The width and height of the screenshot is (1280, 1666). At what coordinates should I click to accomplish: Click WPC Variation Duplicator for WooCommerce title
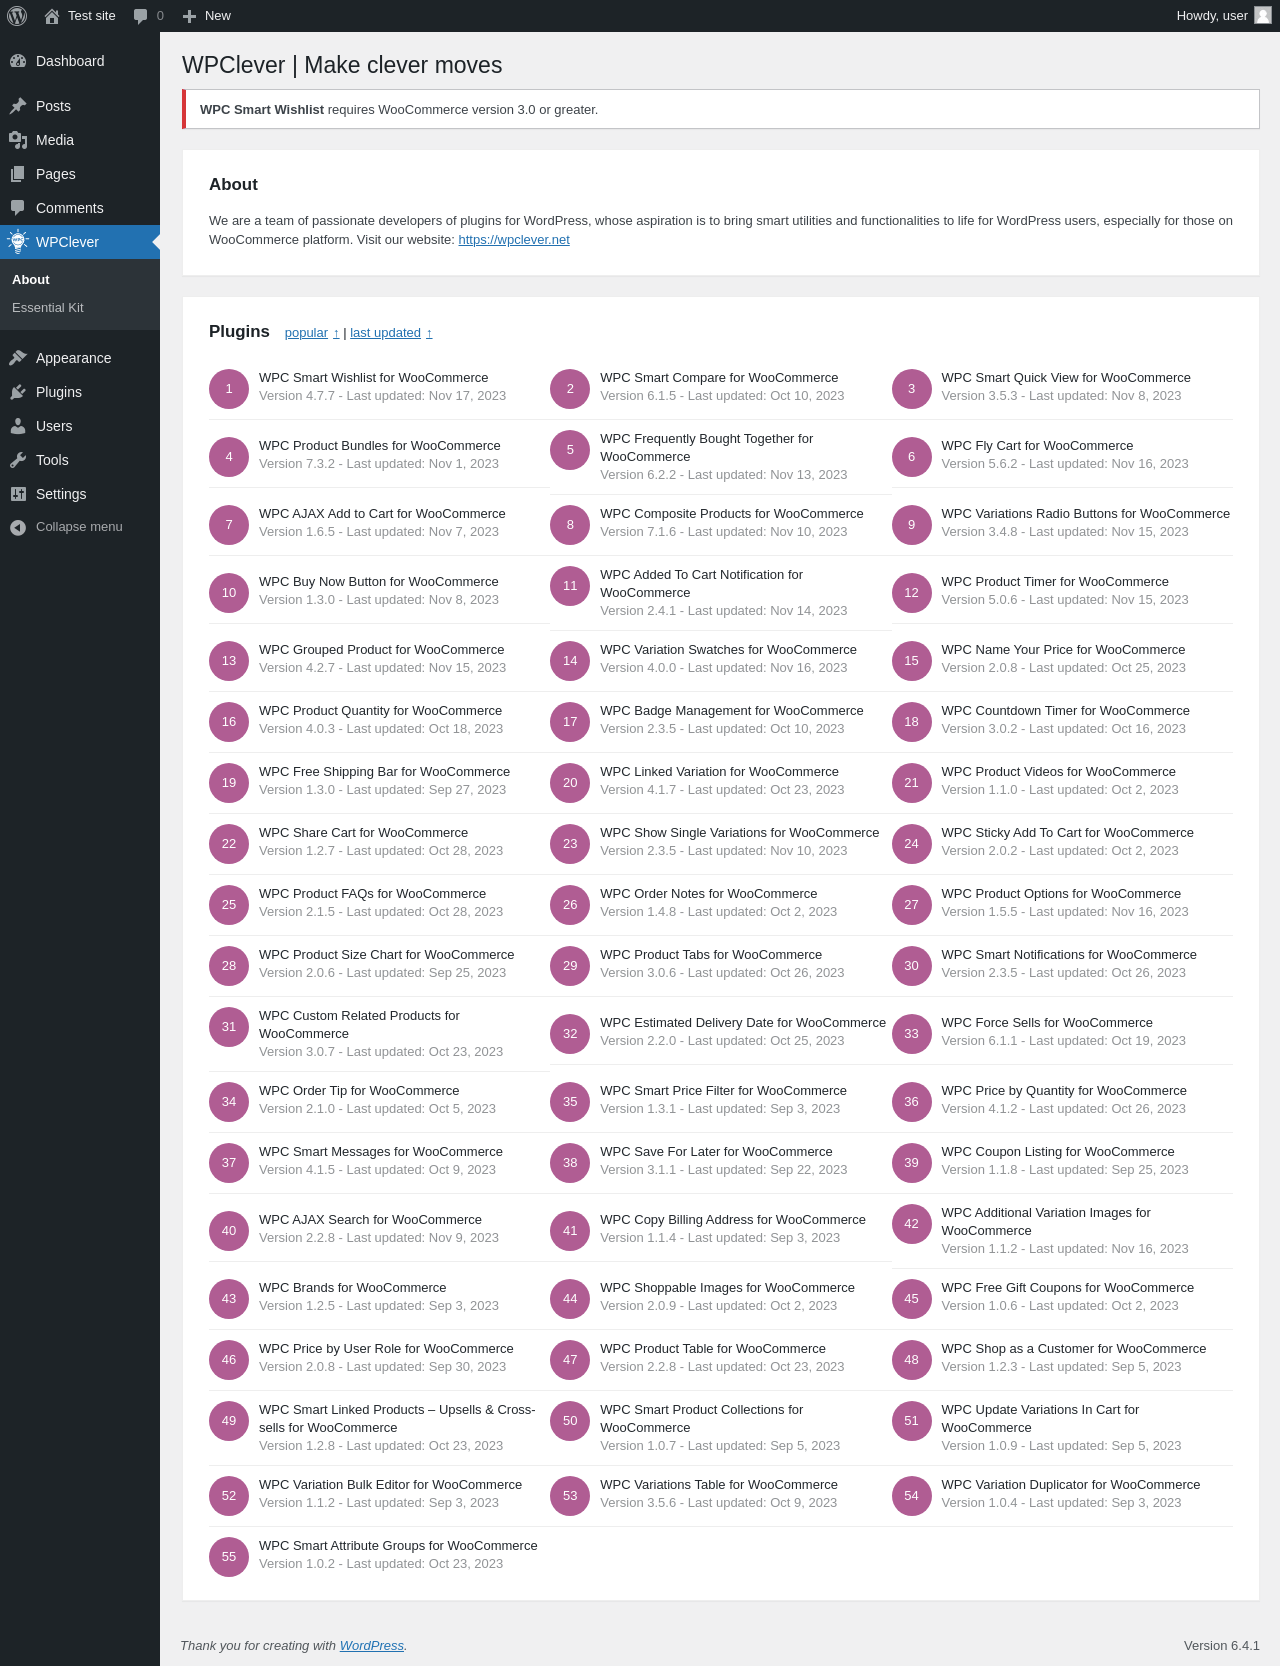click(1071, 1485)
